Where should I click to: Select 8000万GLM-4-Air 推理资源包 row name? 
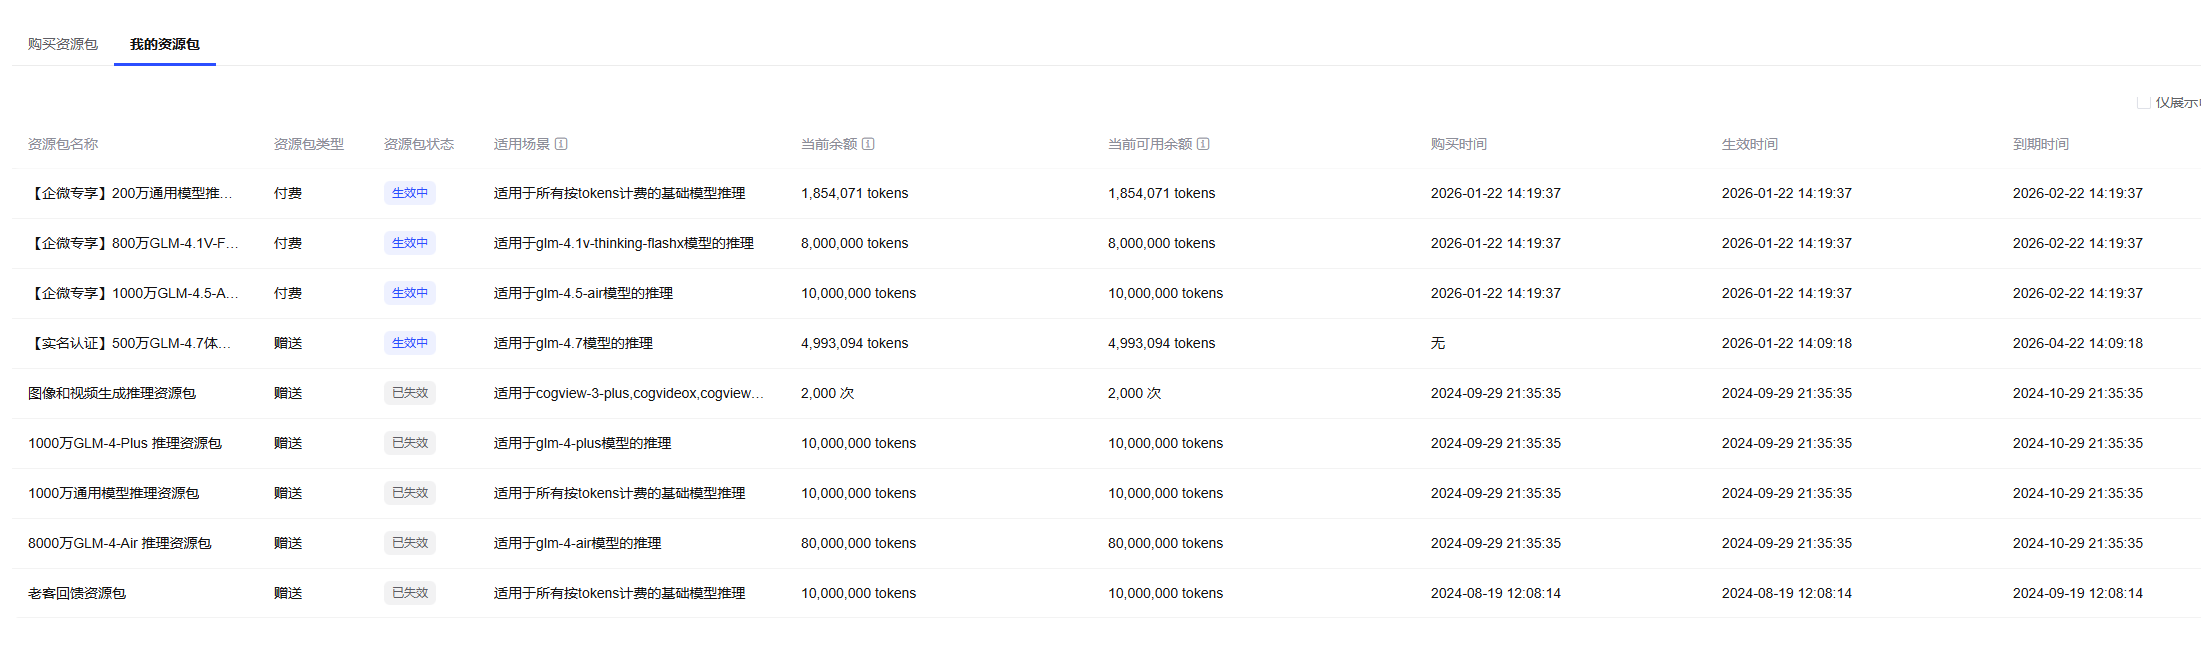click(120, 543)
